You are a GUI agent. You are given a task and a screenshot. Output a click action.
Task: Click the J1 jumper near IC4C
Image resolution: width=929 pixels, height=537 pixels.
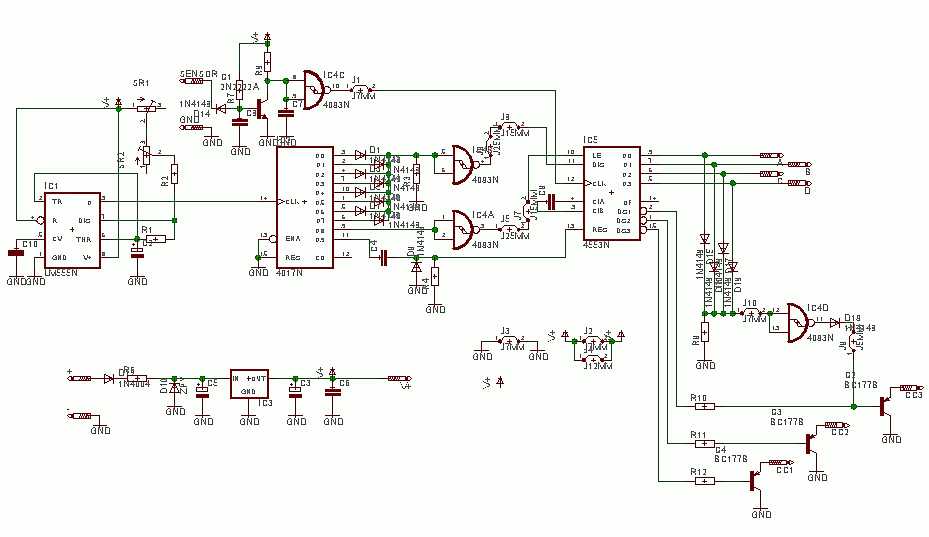click(362, 88)
